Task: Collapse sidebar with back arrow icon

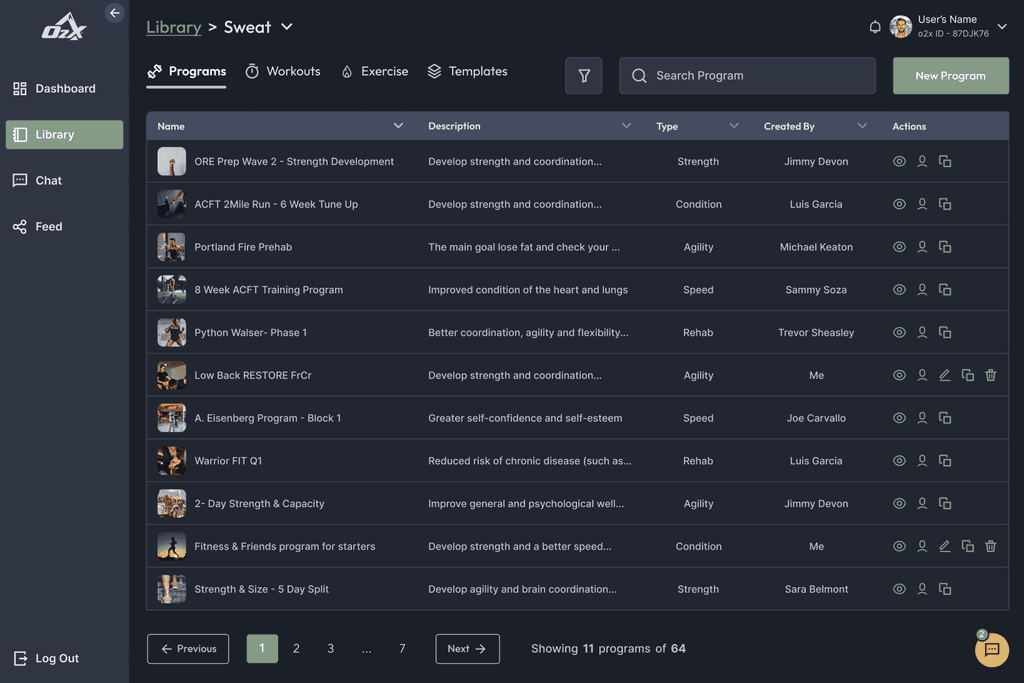Action: tap(115, 12)
